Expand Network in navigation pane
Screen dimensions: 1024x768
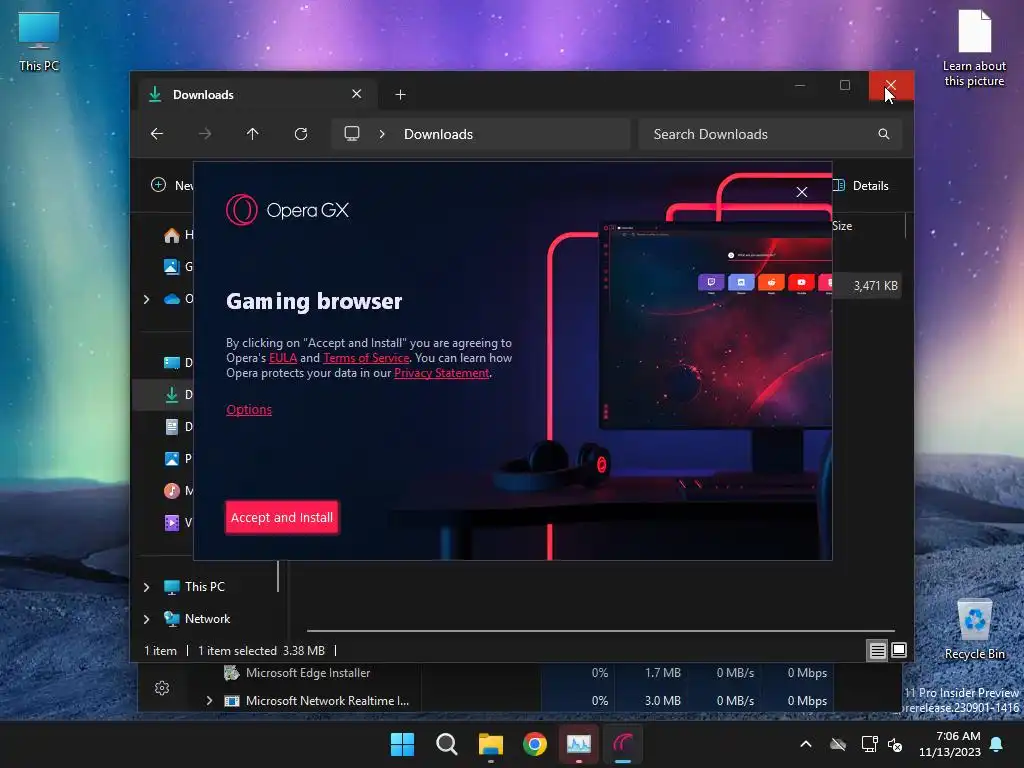tap(146, 619)
